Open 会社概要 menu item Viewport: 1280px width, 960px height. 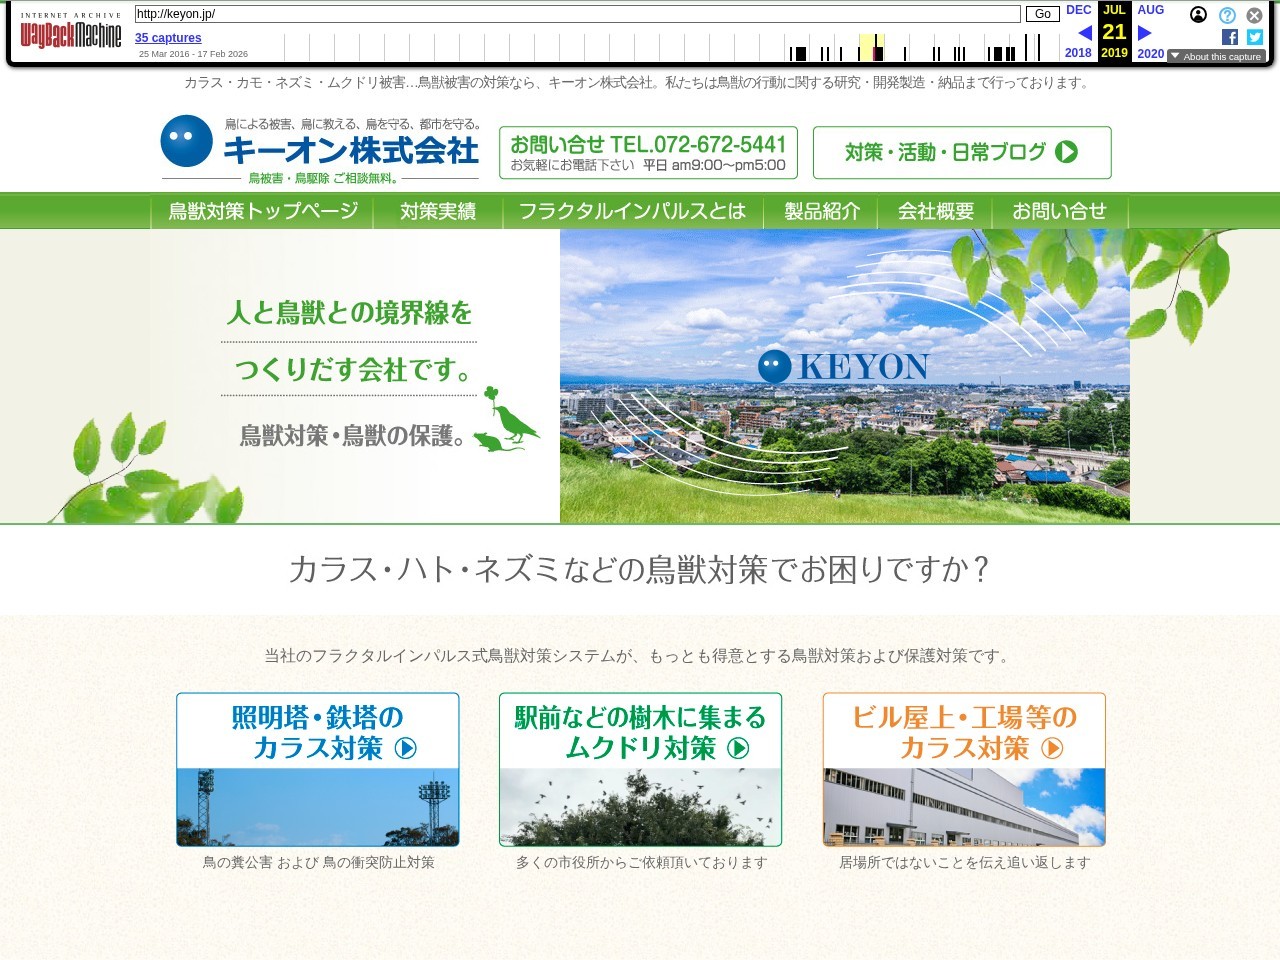point(935,211)
